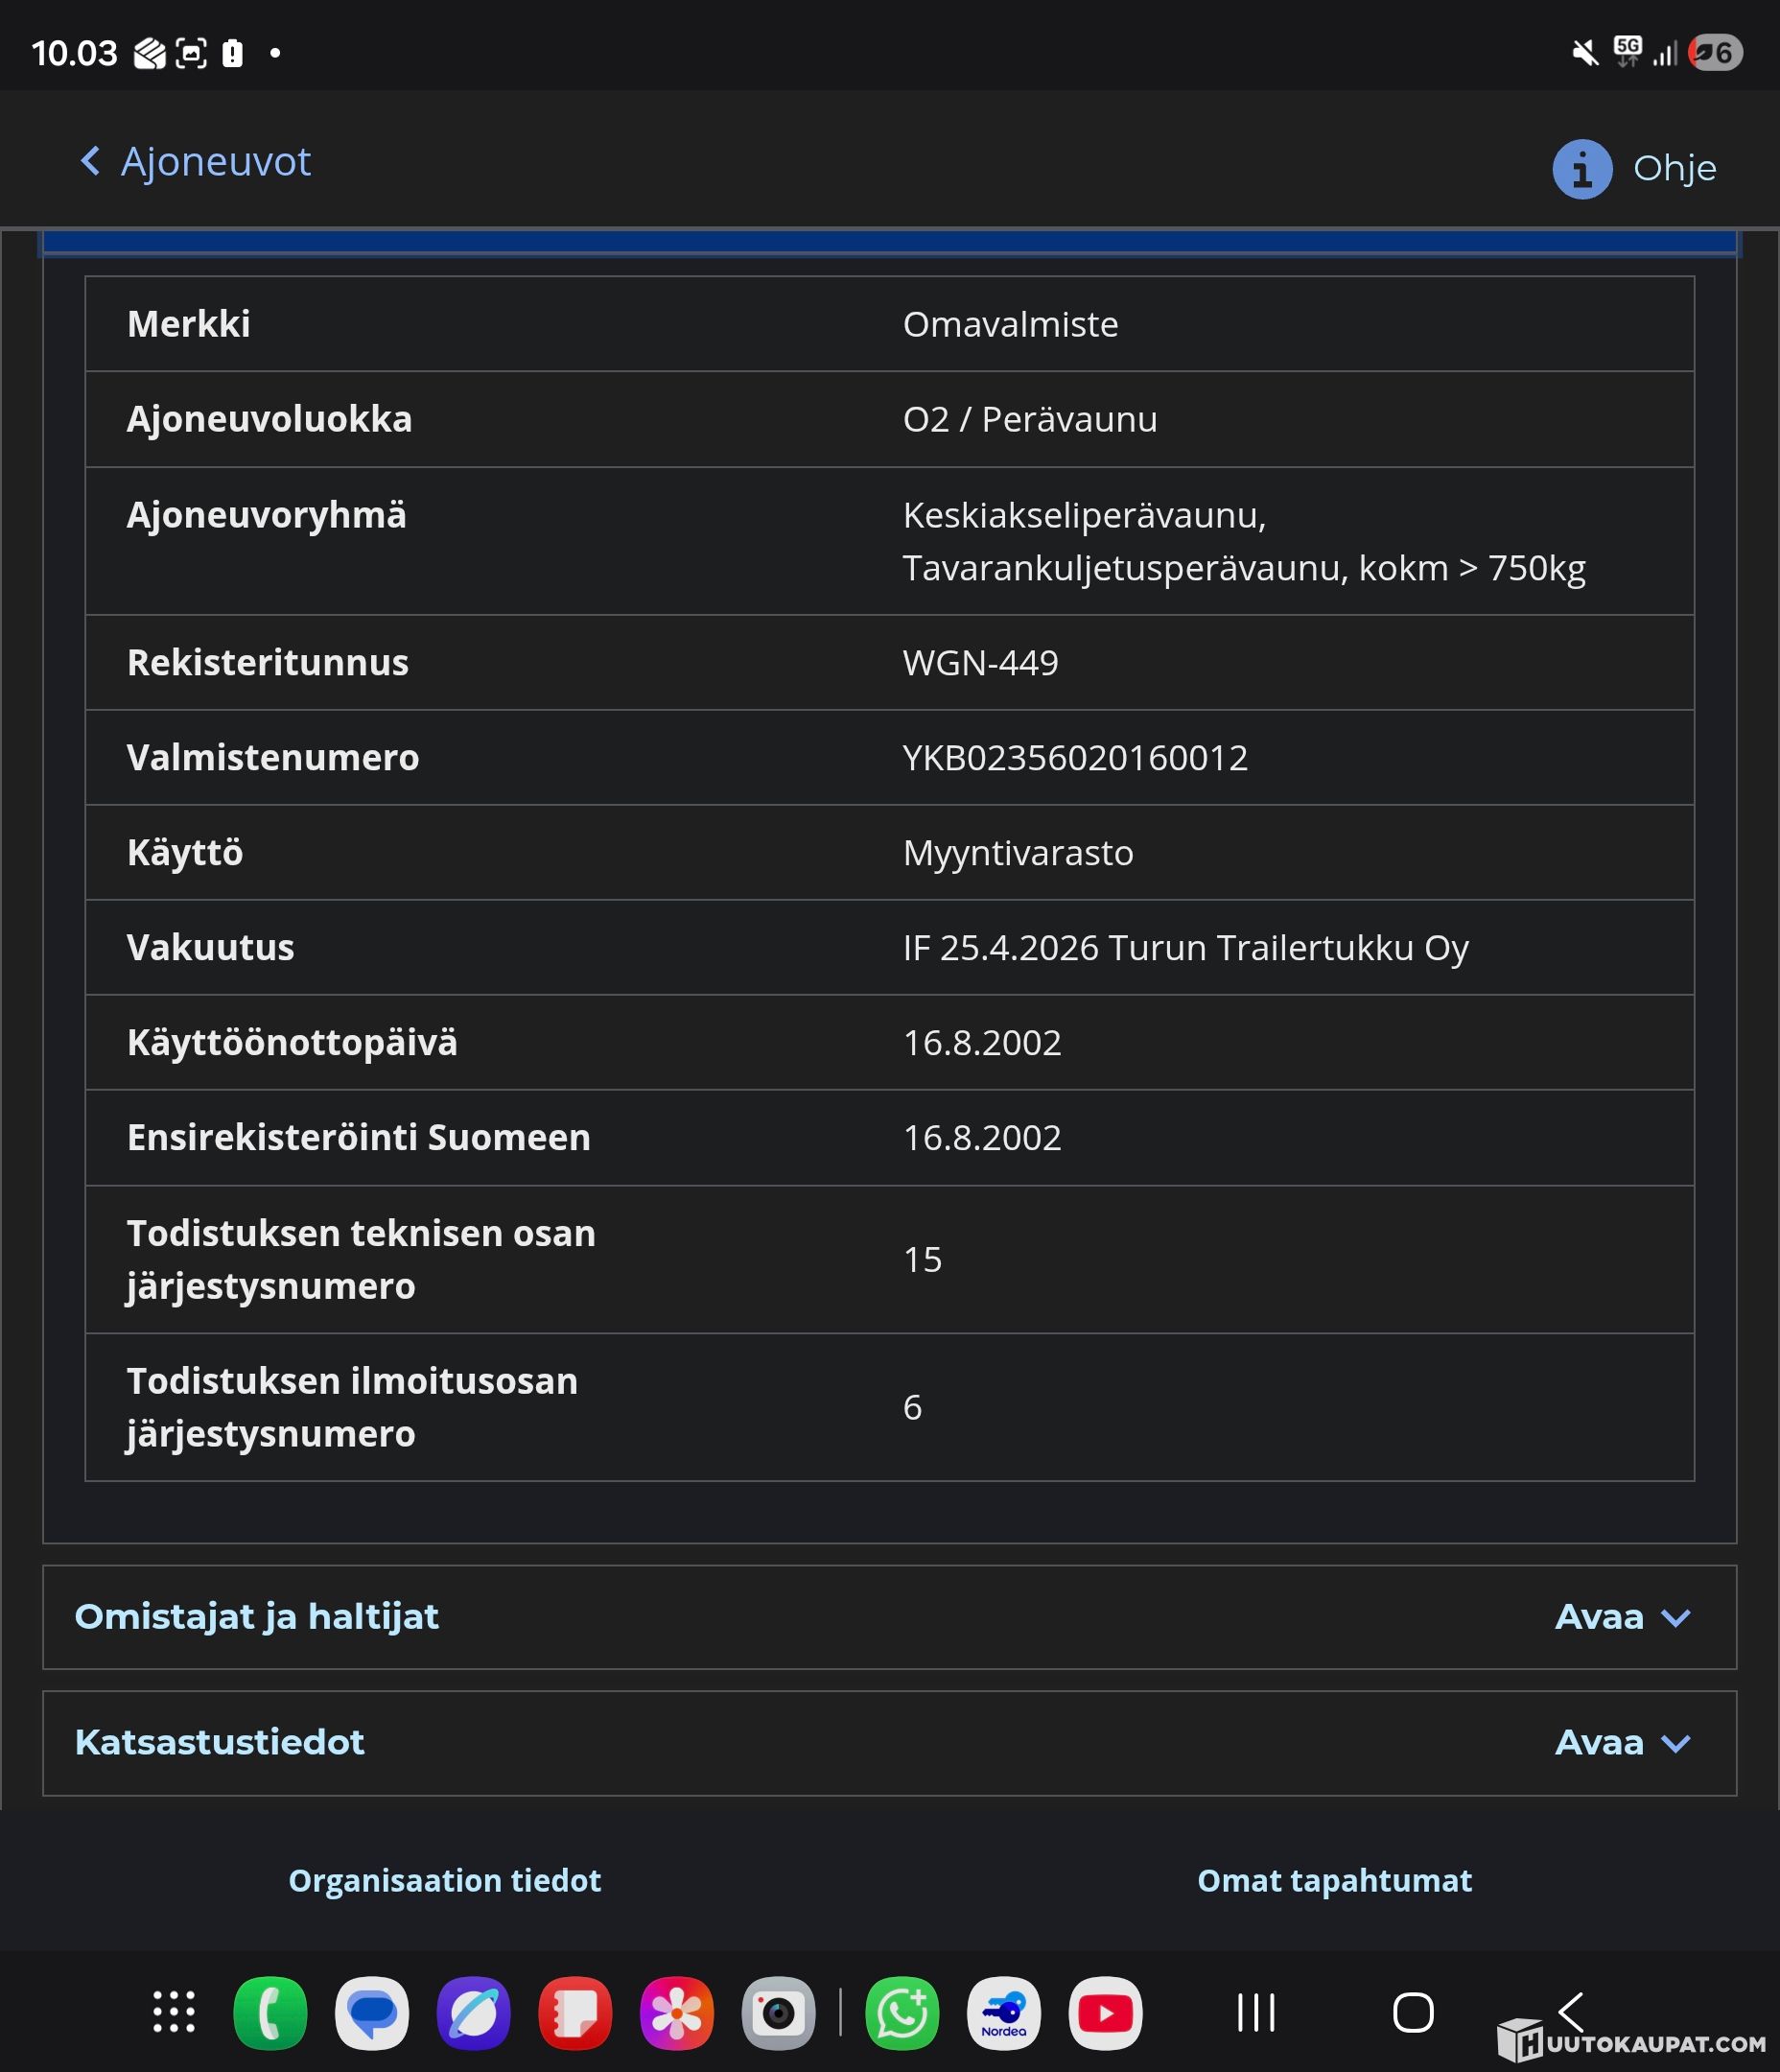Open the YouTube app
Image resolution: width=1780 pixels, height=2072 pixels.
[x=1105, y=2013]
